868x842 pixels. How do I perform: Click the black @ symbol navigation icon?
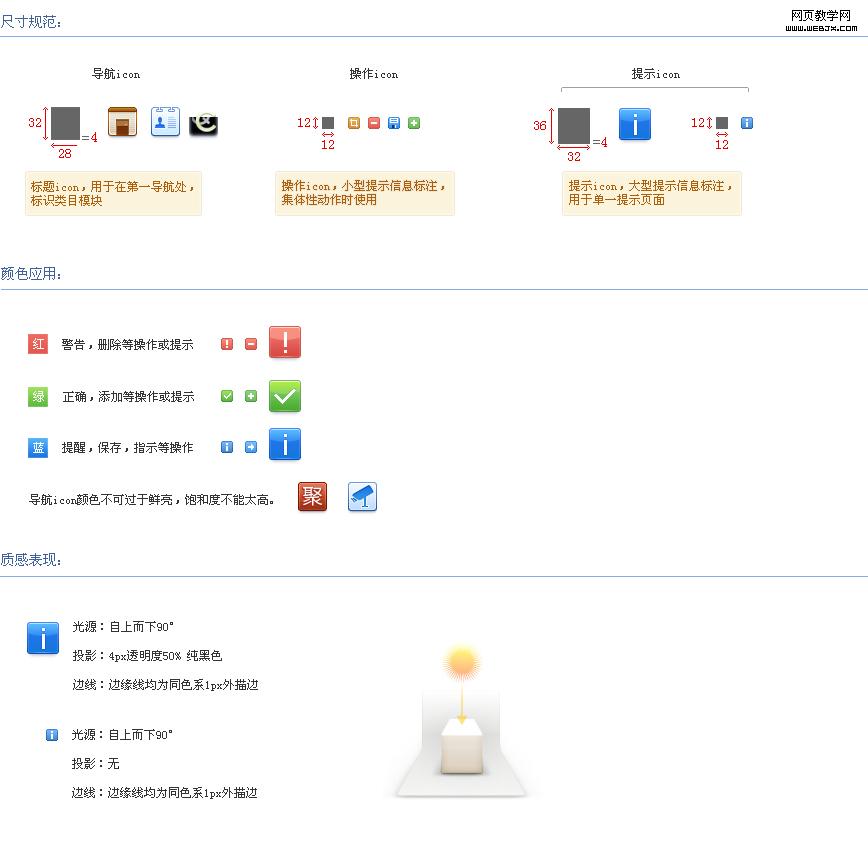coord(204,123)
